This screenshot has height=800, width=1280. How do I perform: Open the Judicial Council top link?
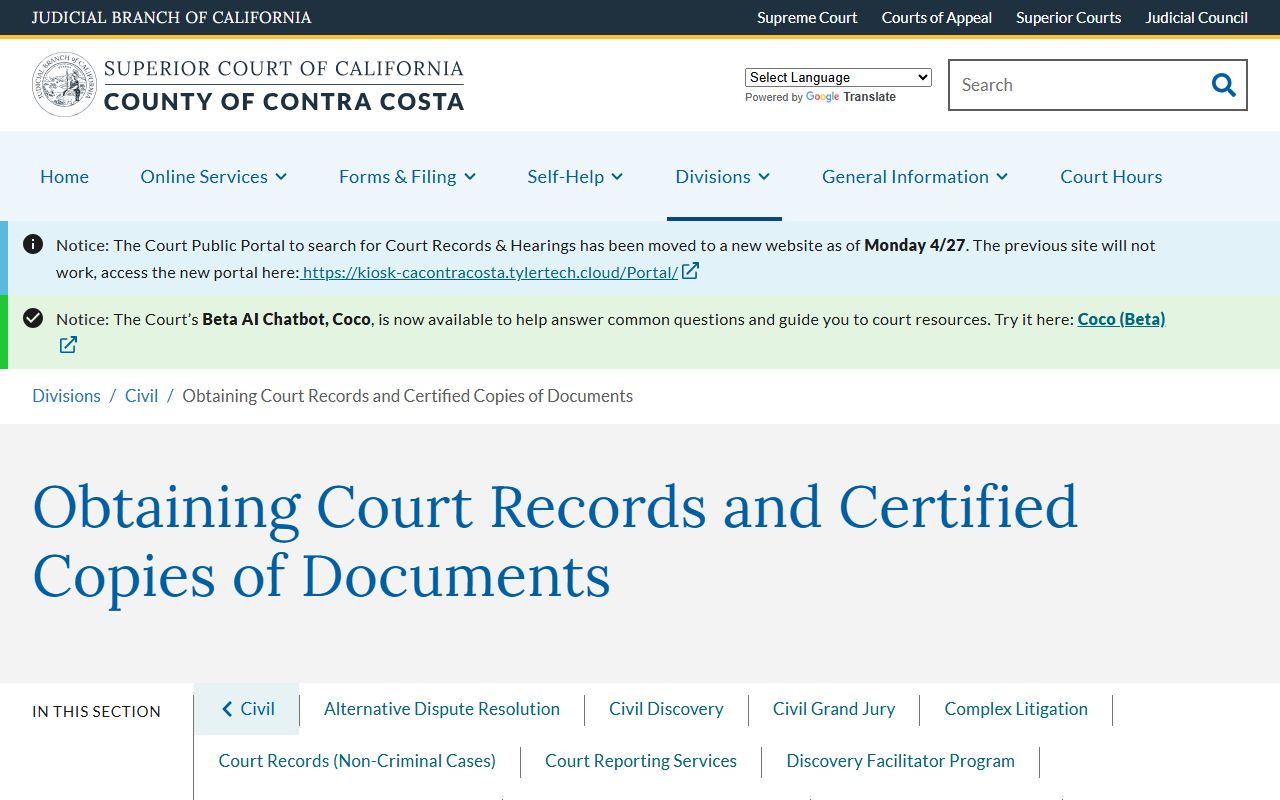1197,18
